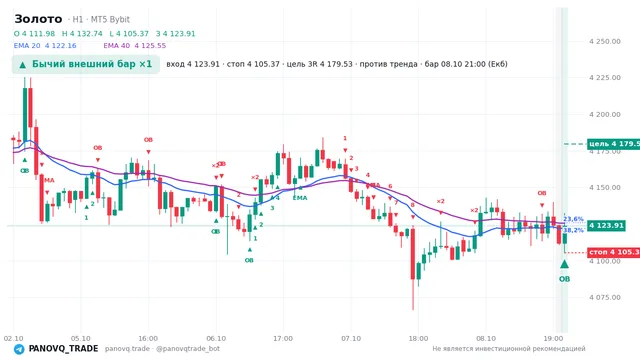Click the 4 225.00 price axis label
The image size is (640, 360).
(604, 78)
